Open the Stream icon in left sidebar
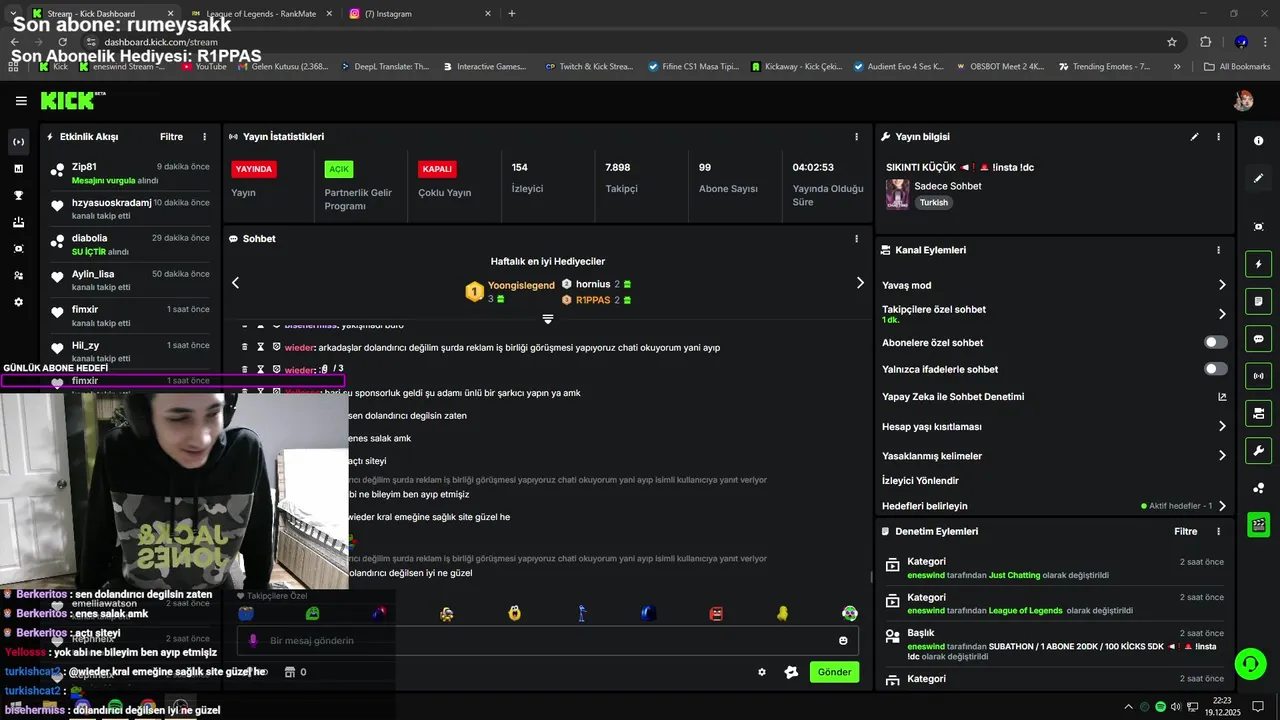 click(18, 142)
